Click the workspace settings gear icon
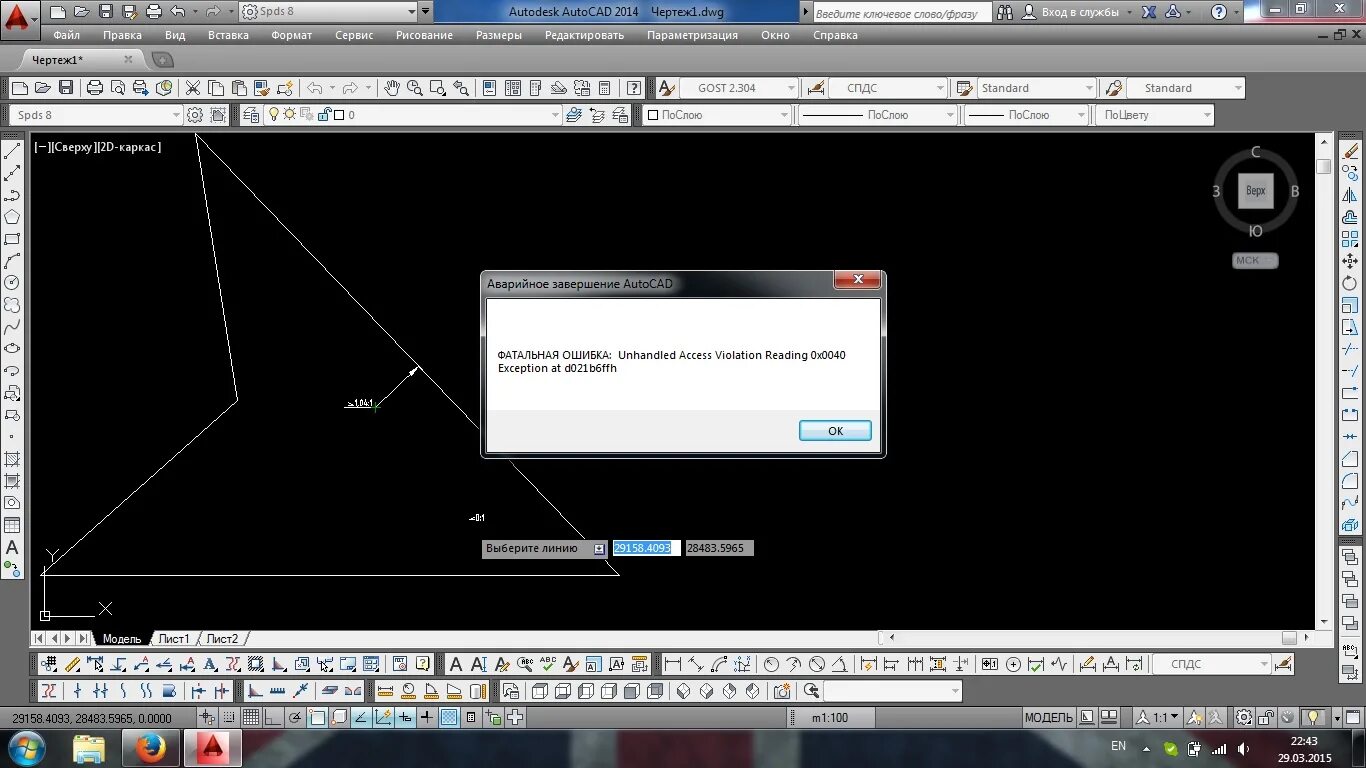The image size is (1366, 768). coord(195,115)
